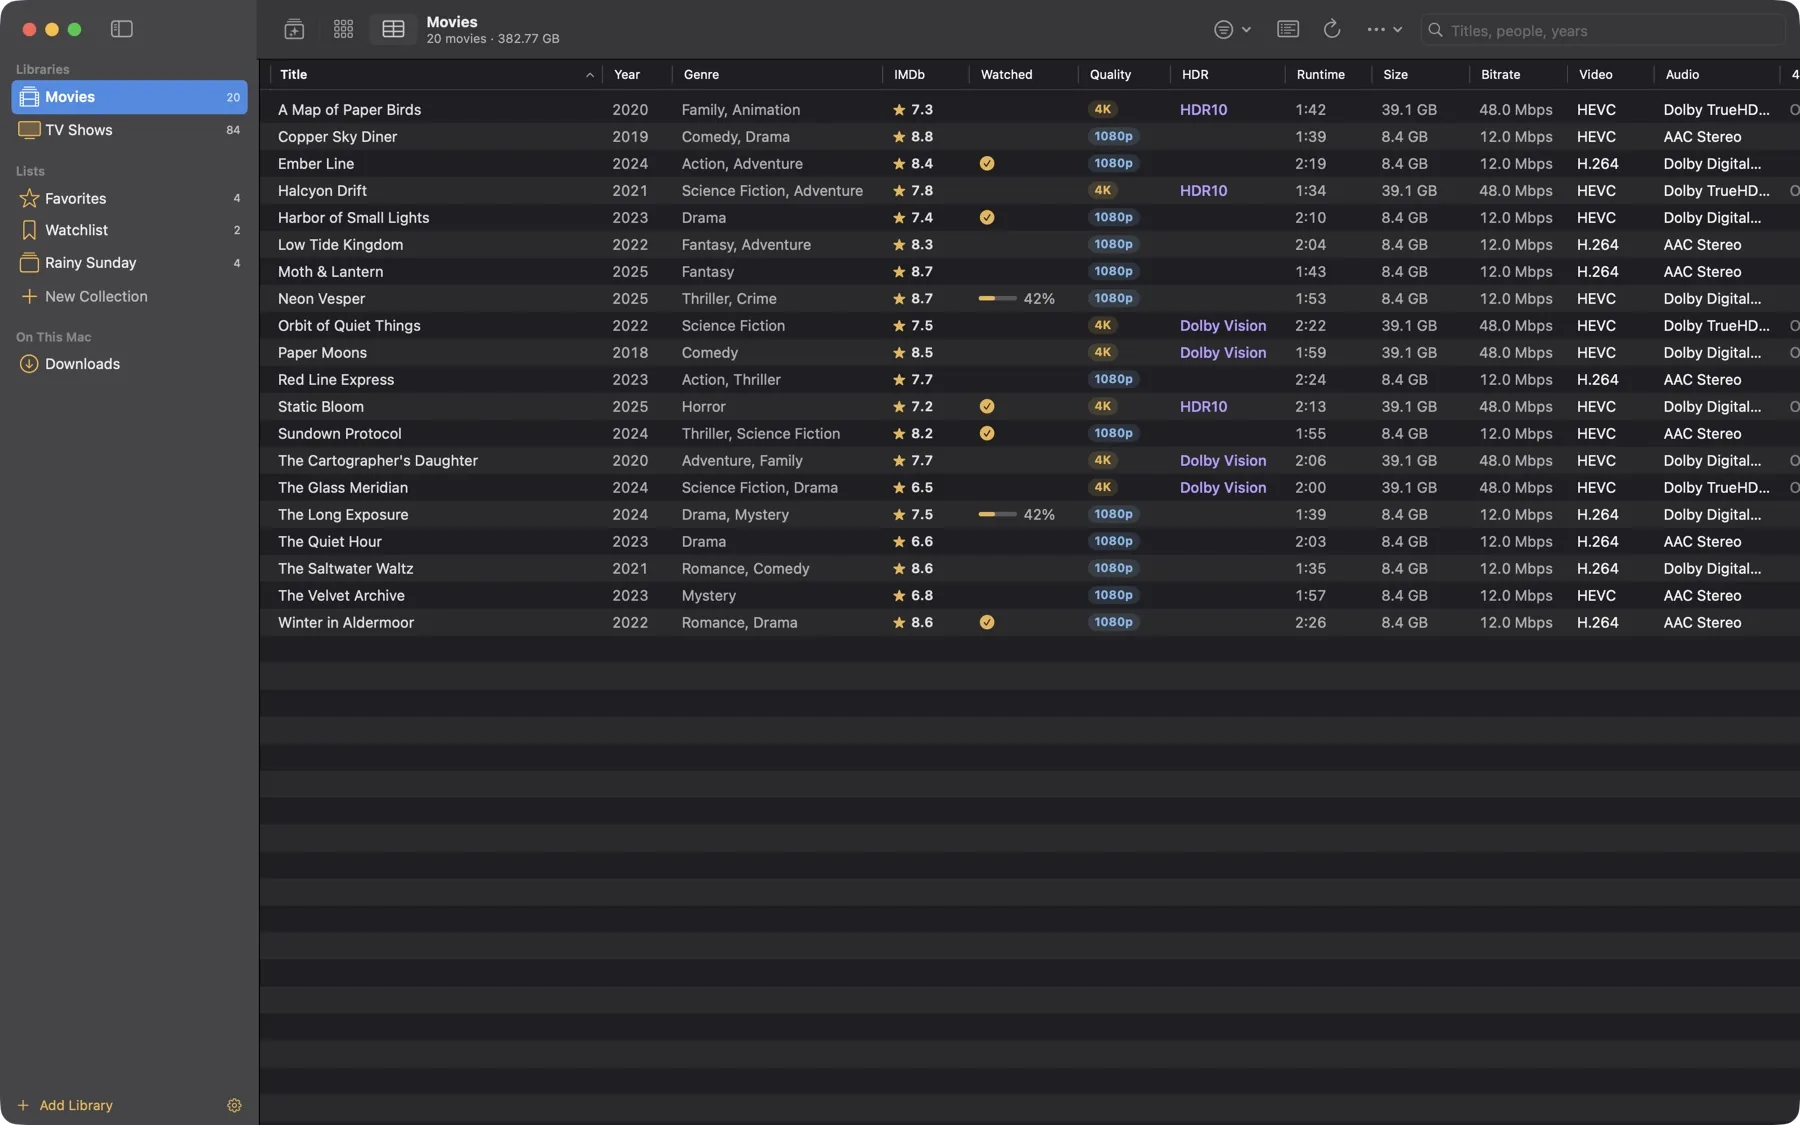Click the Dolby Vision label for The Glass Meridian
The height and width of the screenshot is (1125, 1800).
click(1223, 488)
